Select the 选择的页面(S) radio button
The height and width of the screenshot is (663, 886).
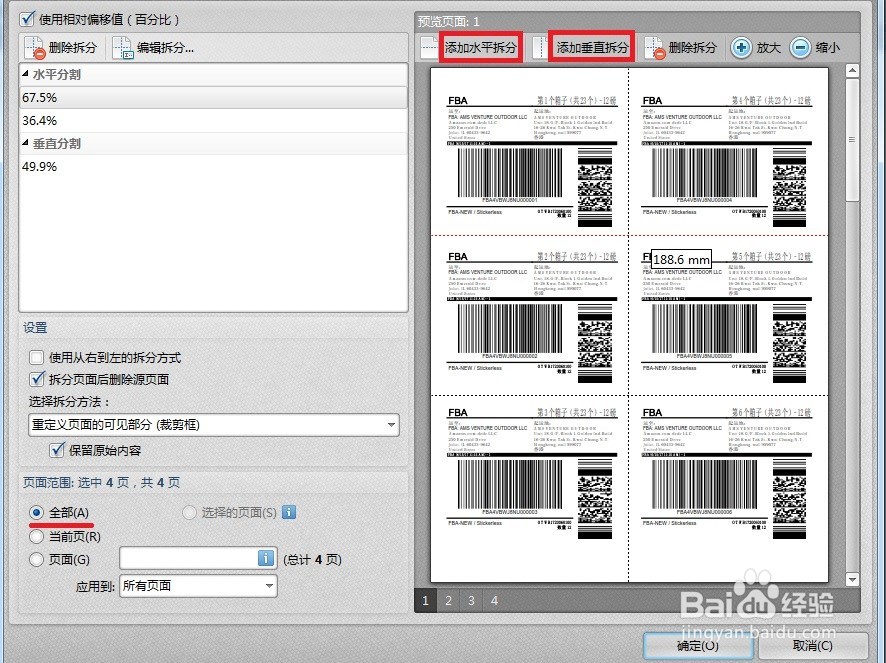pyautogui.click(x=189, y=513)
